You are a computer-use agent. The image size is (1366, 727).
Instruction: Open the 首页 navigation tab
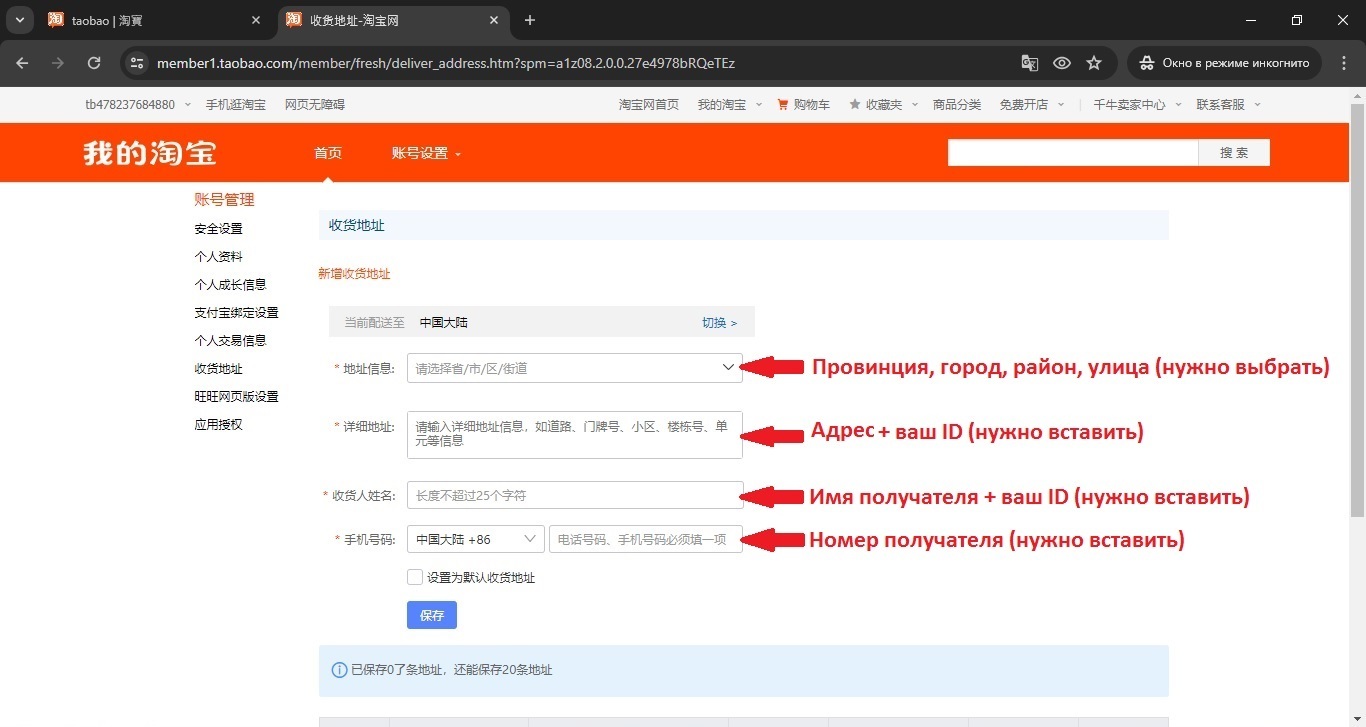tap(328, 153)
